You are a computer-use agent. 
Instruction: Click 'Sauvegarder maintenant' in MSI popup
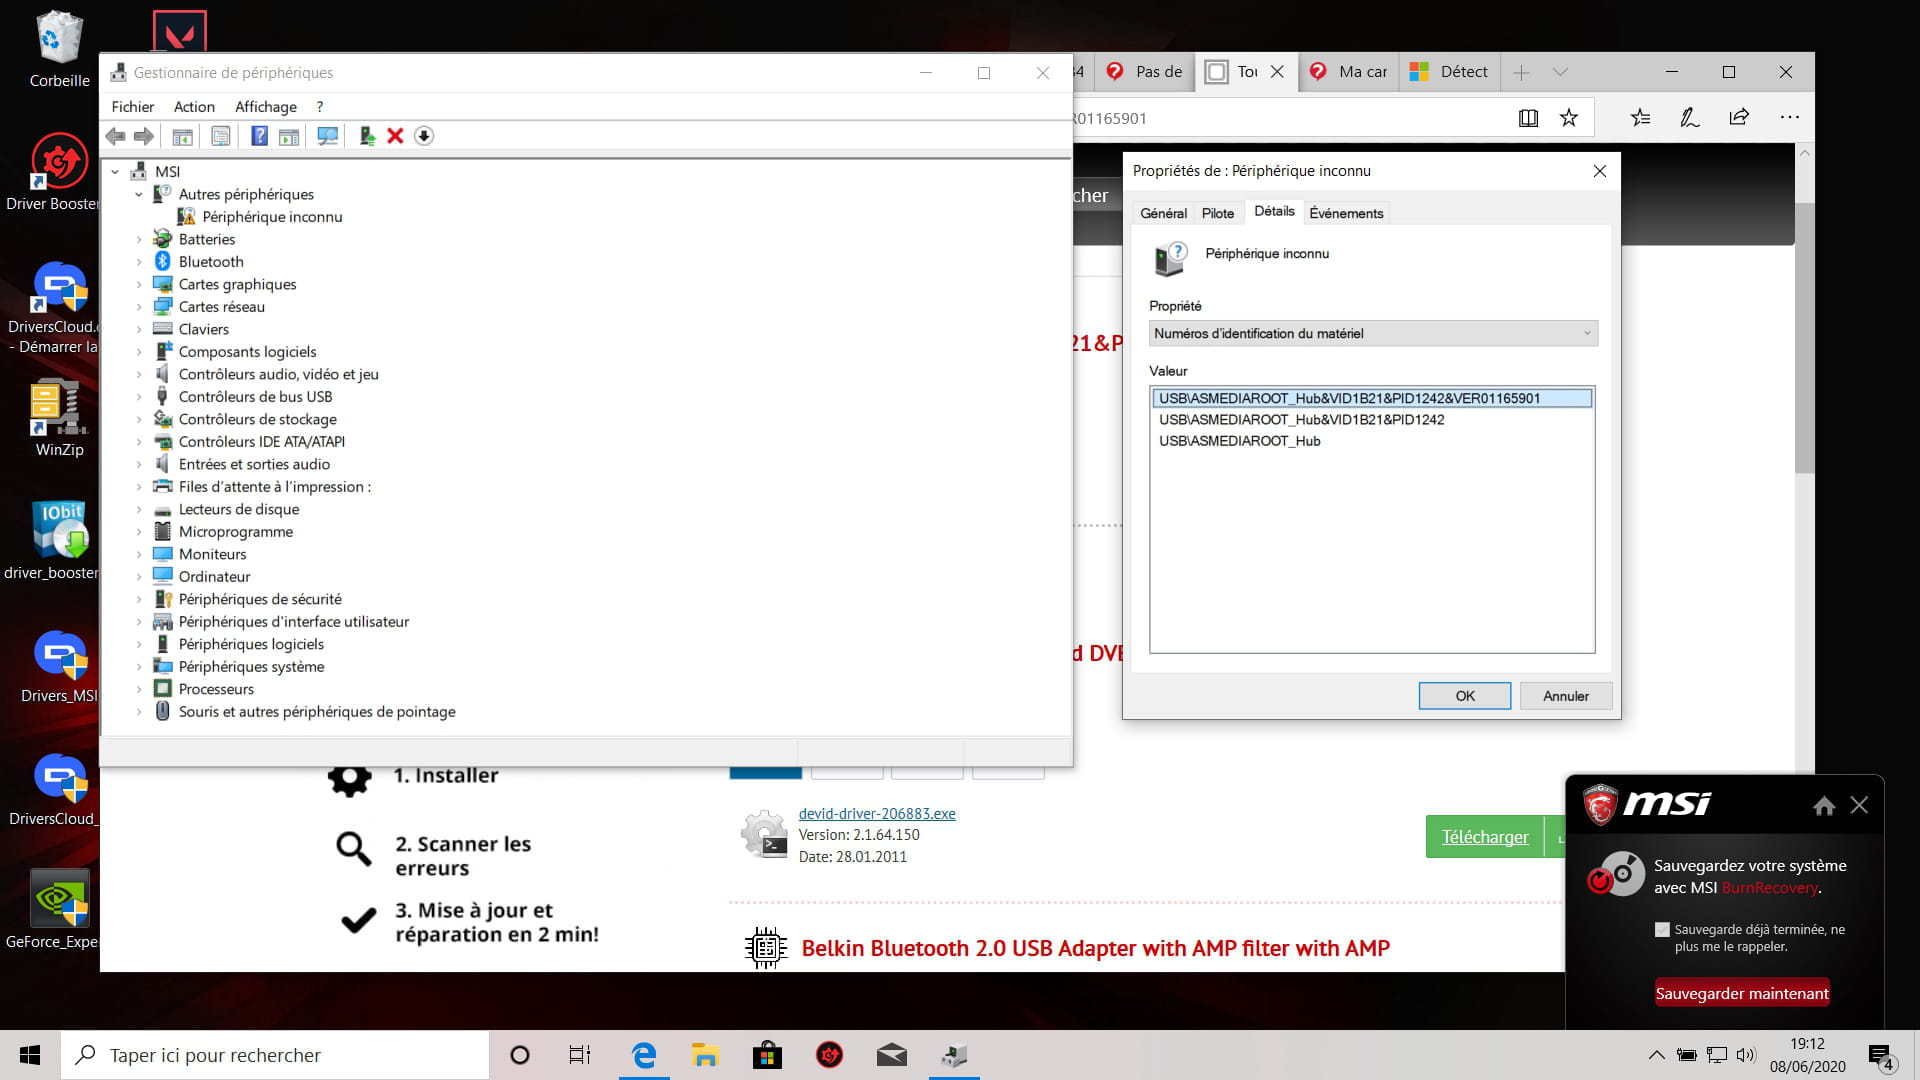tap(1742, 993)
